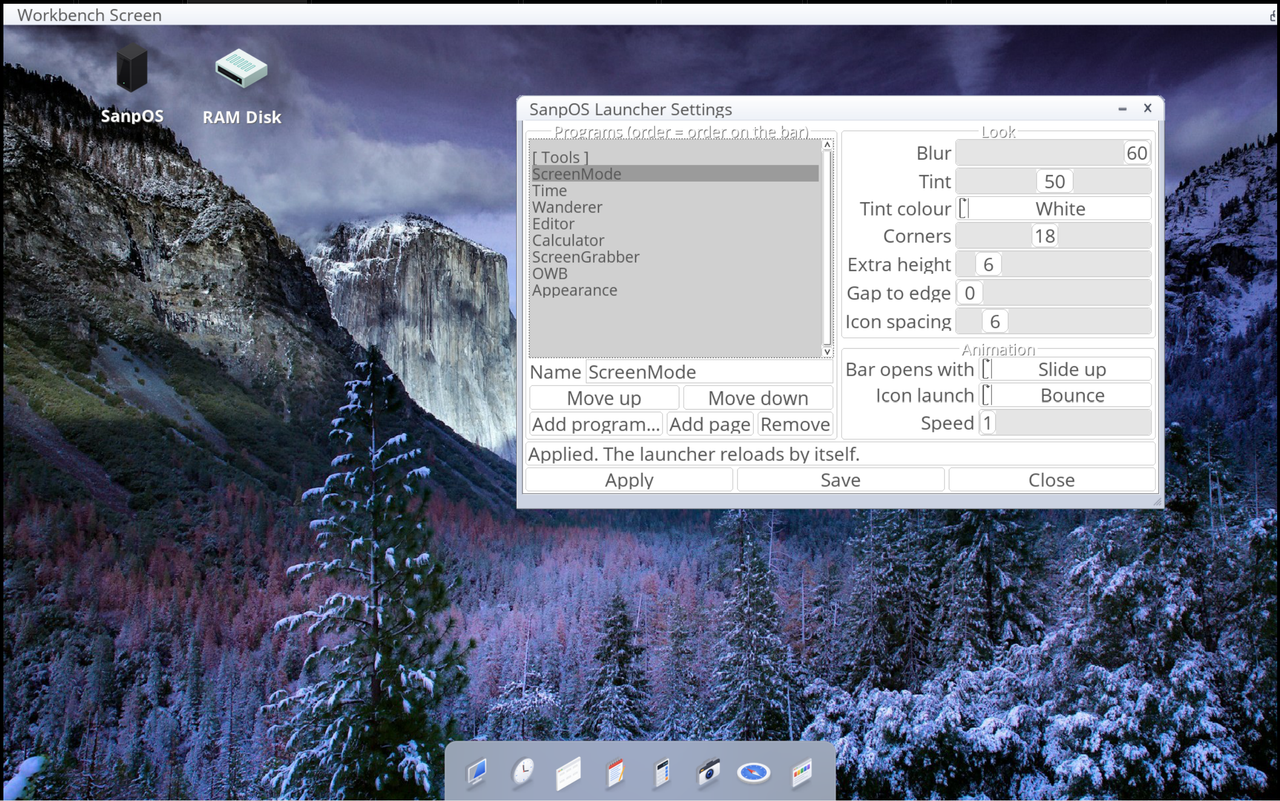Image resolution: width=1280 pixels, height=801 pixels.
Task: Select Appearance in the programs list
Action: (x=675, y=290)
